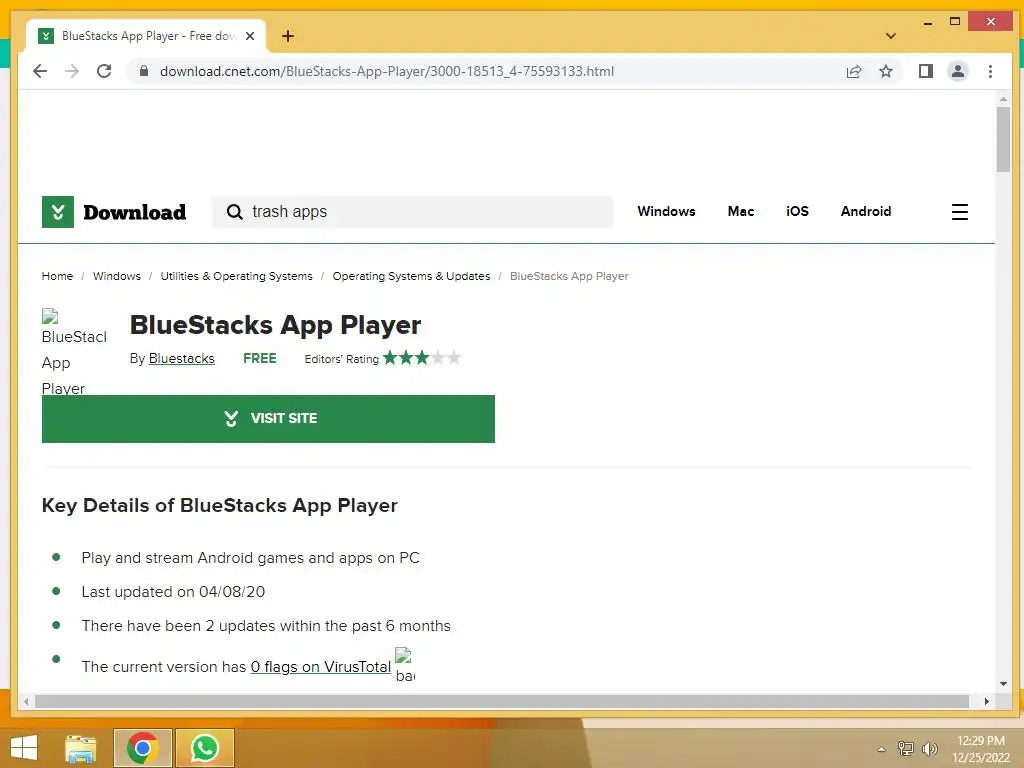Click the browser forward arrow
This screenshot has height=768, width=1024.
[72, 71]
